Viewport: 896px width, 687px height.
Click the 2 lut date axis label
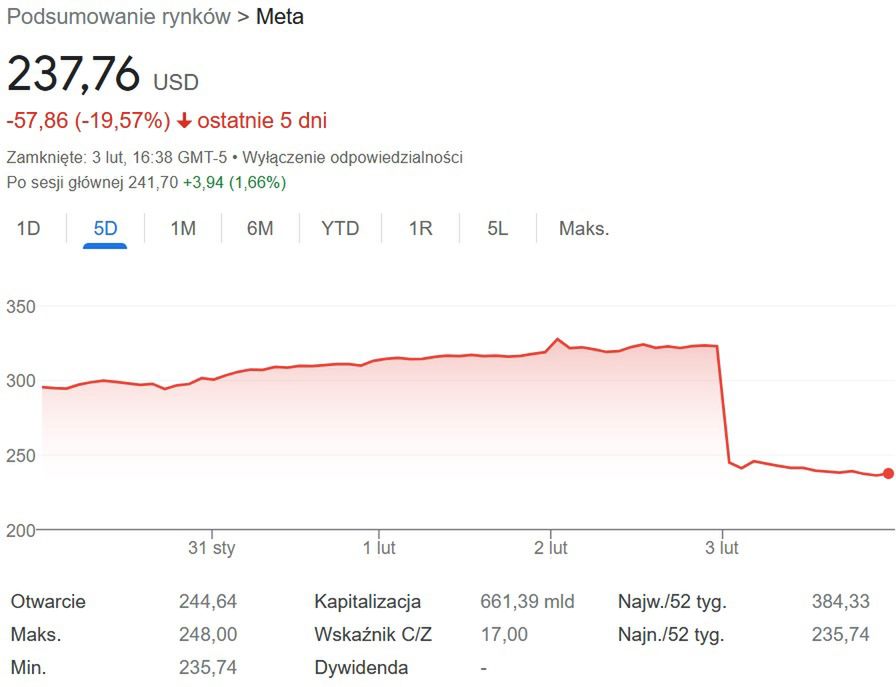(x=551, y=548)
